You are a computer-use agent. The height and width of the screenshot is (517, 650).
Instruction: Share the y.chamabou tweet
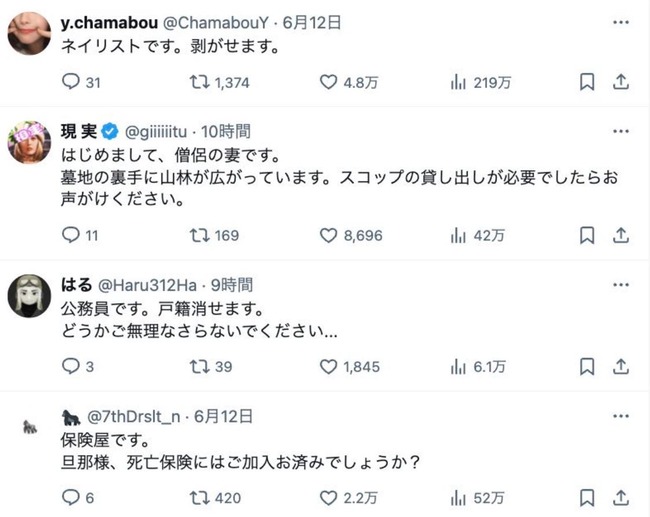tap(620, 83)
